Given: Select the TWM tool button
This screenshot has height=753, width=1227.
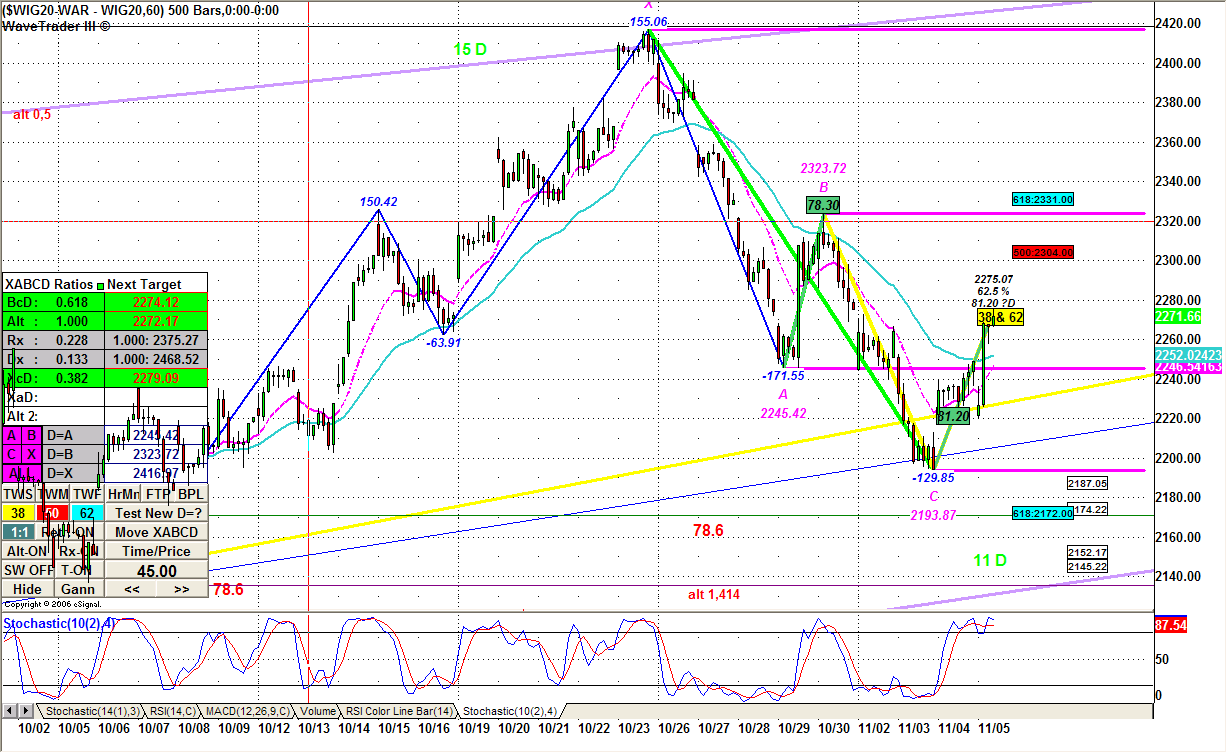Looking at the screenshot, I should 53,494.
